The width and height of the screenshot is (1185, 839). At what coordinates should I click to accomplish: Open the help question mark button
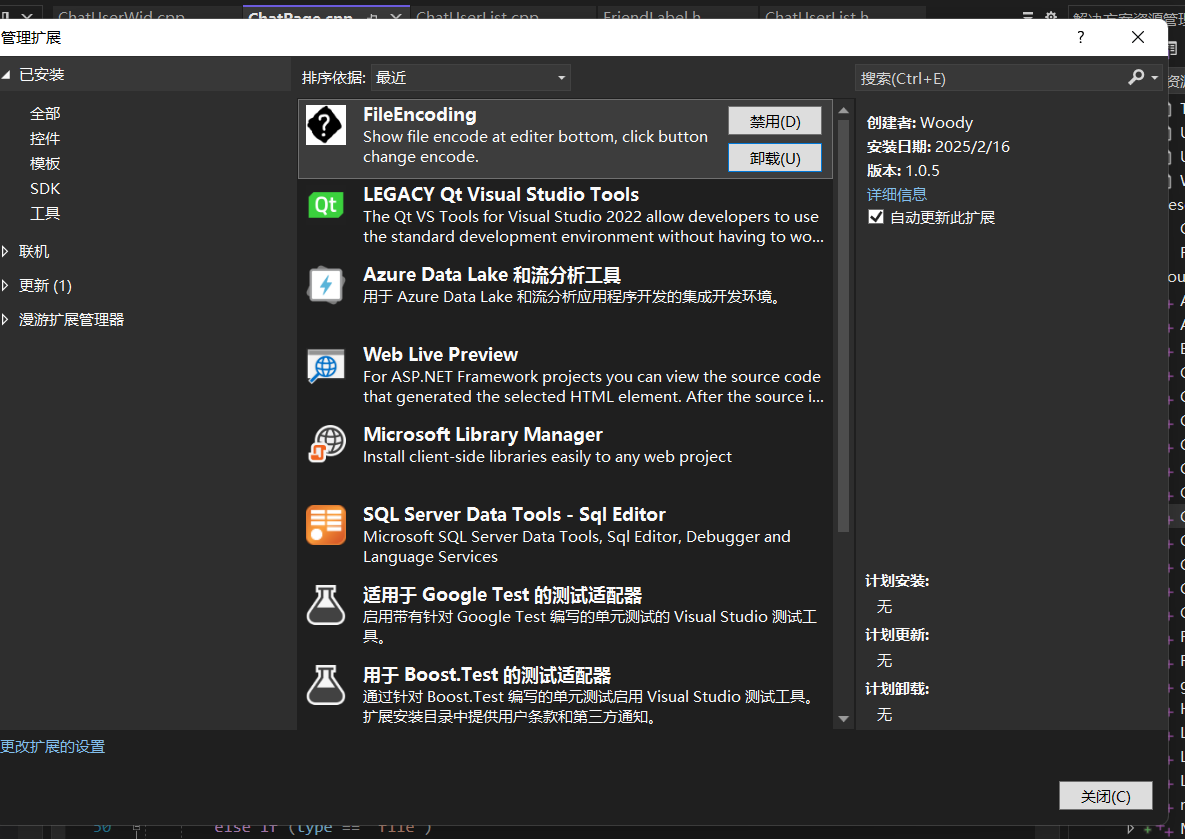pos(1081,37)
